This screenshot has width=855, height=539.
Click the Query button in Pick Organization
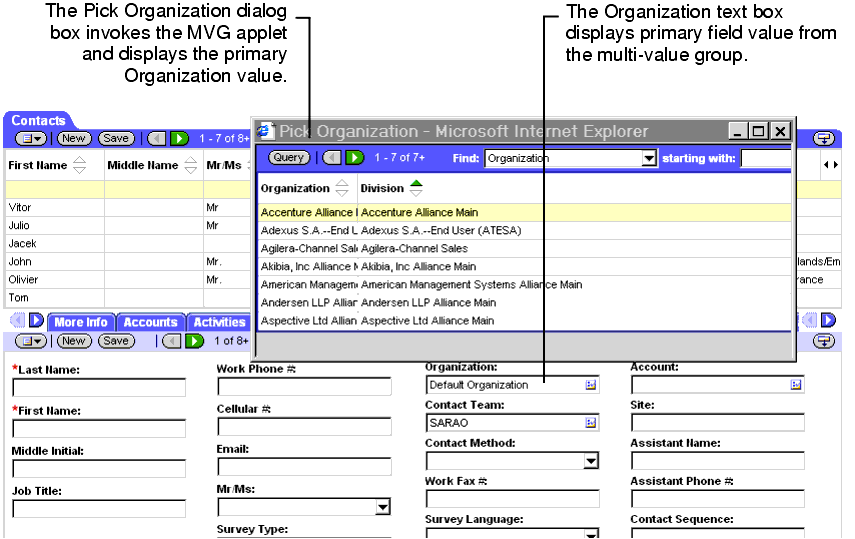288,158
